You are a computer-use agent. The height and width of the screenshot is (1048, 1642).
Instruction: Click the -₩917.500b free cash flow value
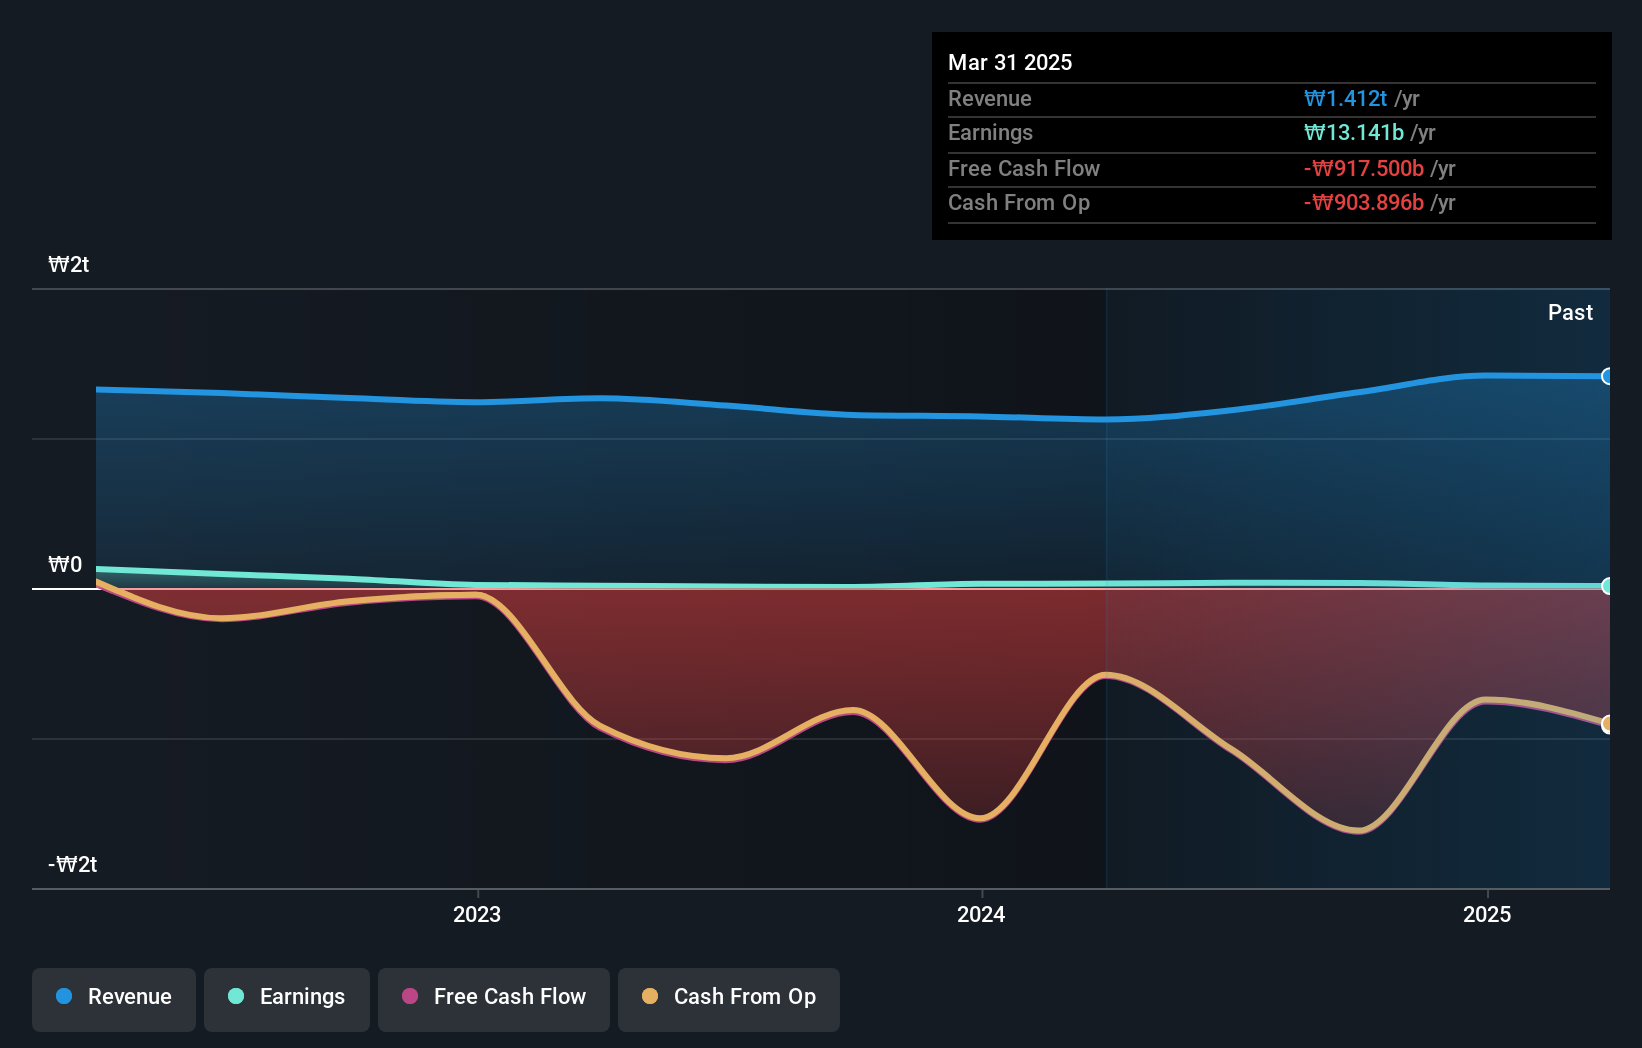click(1364, 168)
